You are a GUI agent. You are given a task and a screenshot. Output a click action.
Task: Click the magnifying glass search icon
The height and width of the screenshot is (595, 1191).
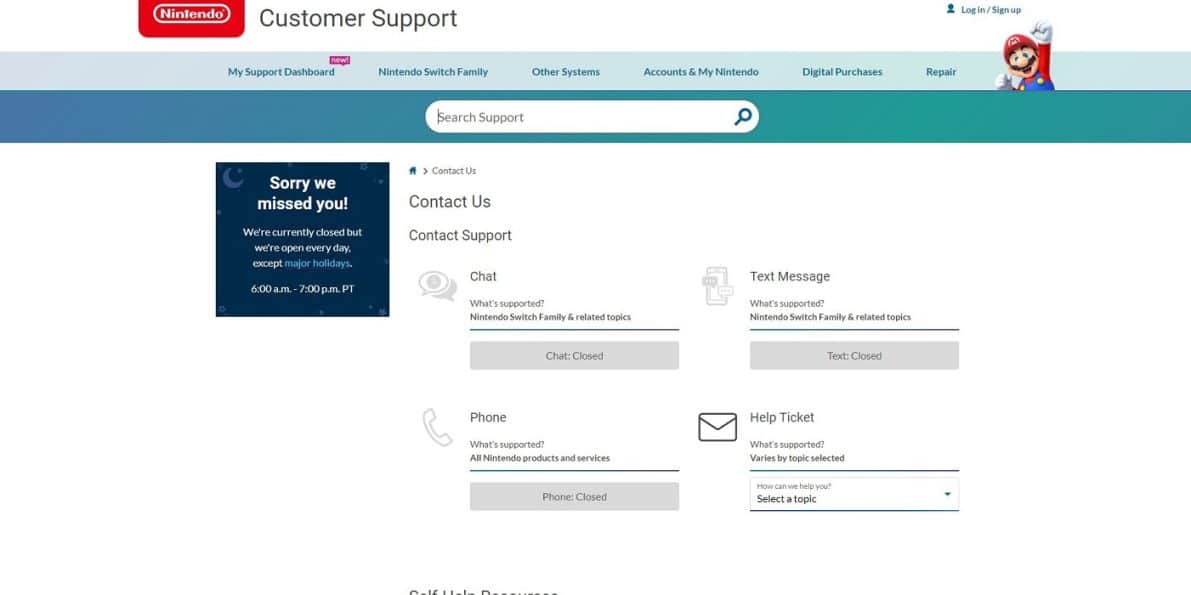click(x=742, y=117)
